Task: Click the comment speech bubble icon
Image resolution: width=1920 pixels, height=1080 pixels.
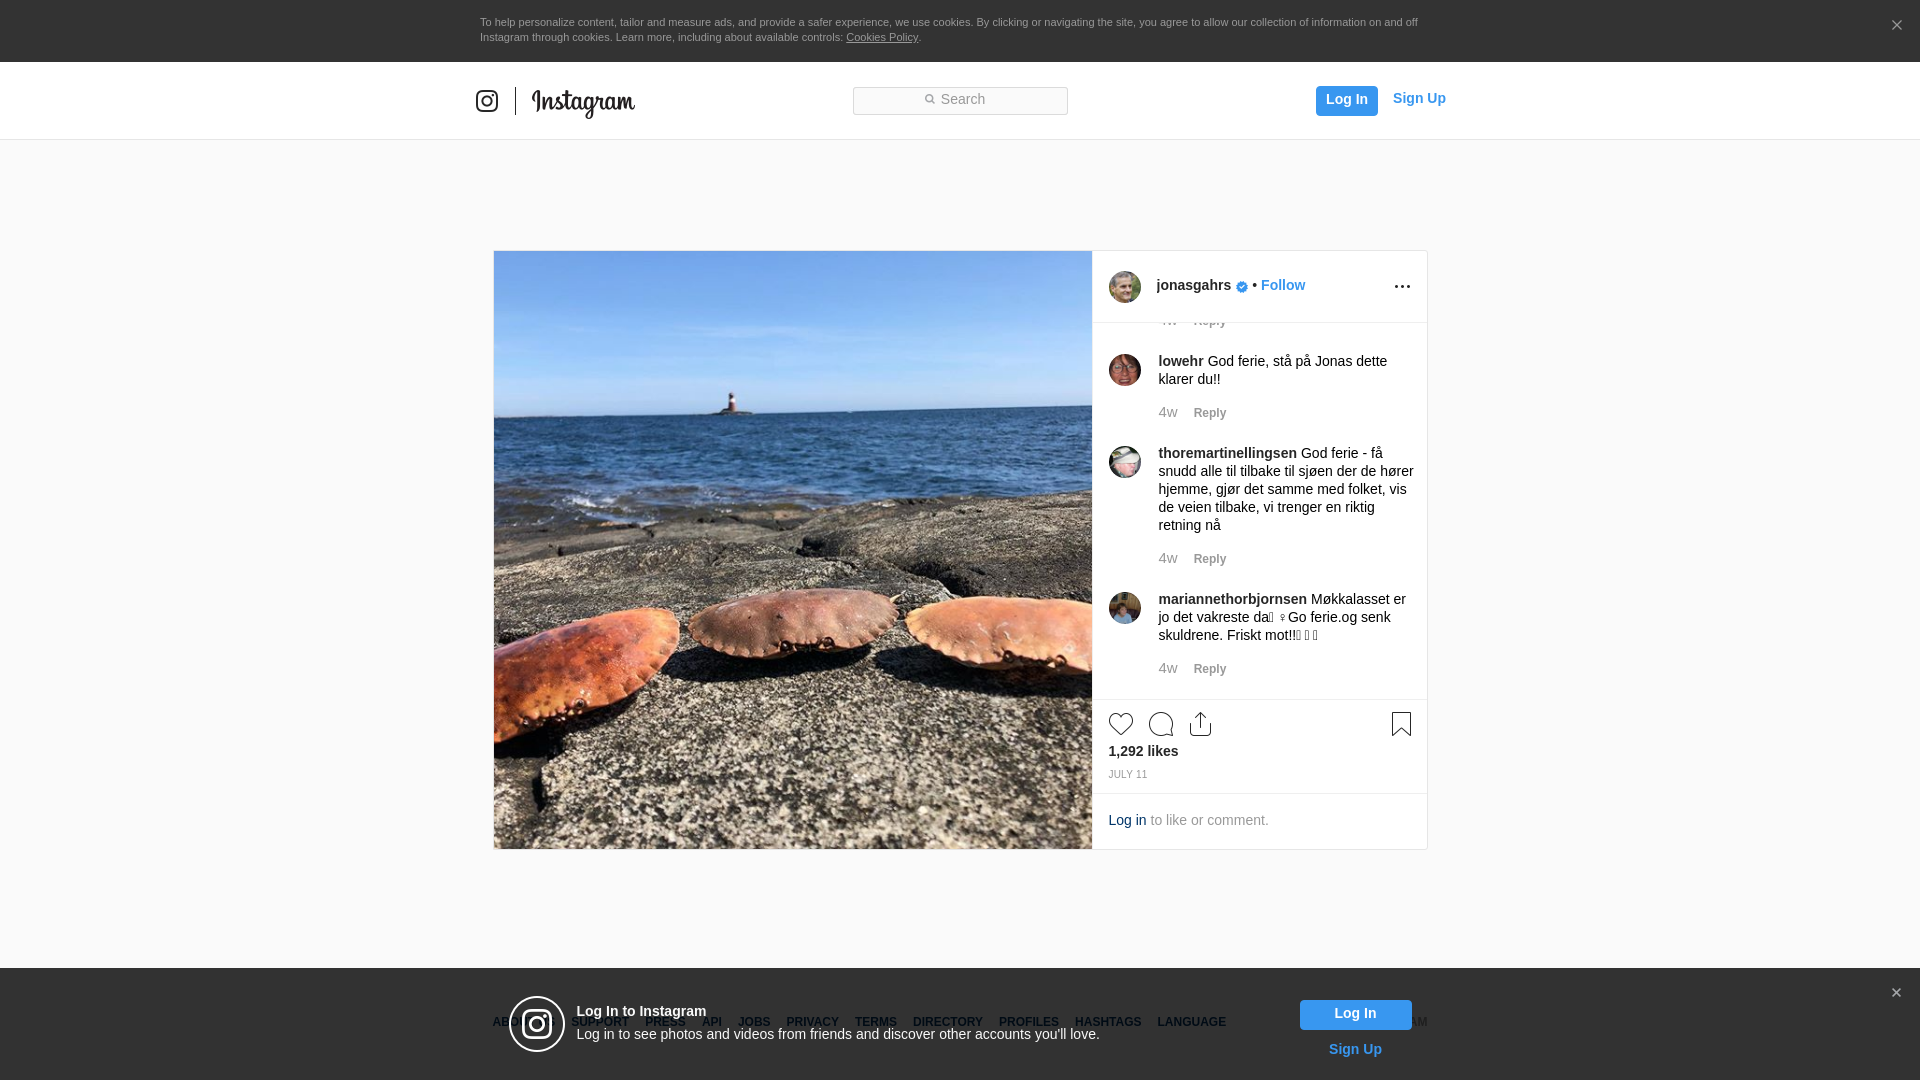Action: click(1161, 724)
